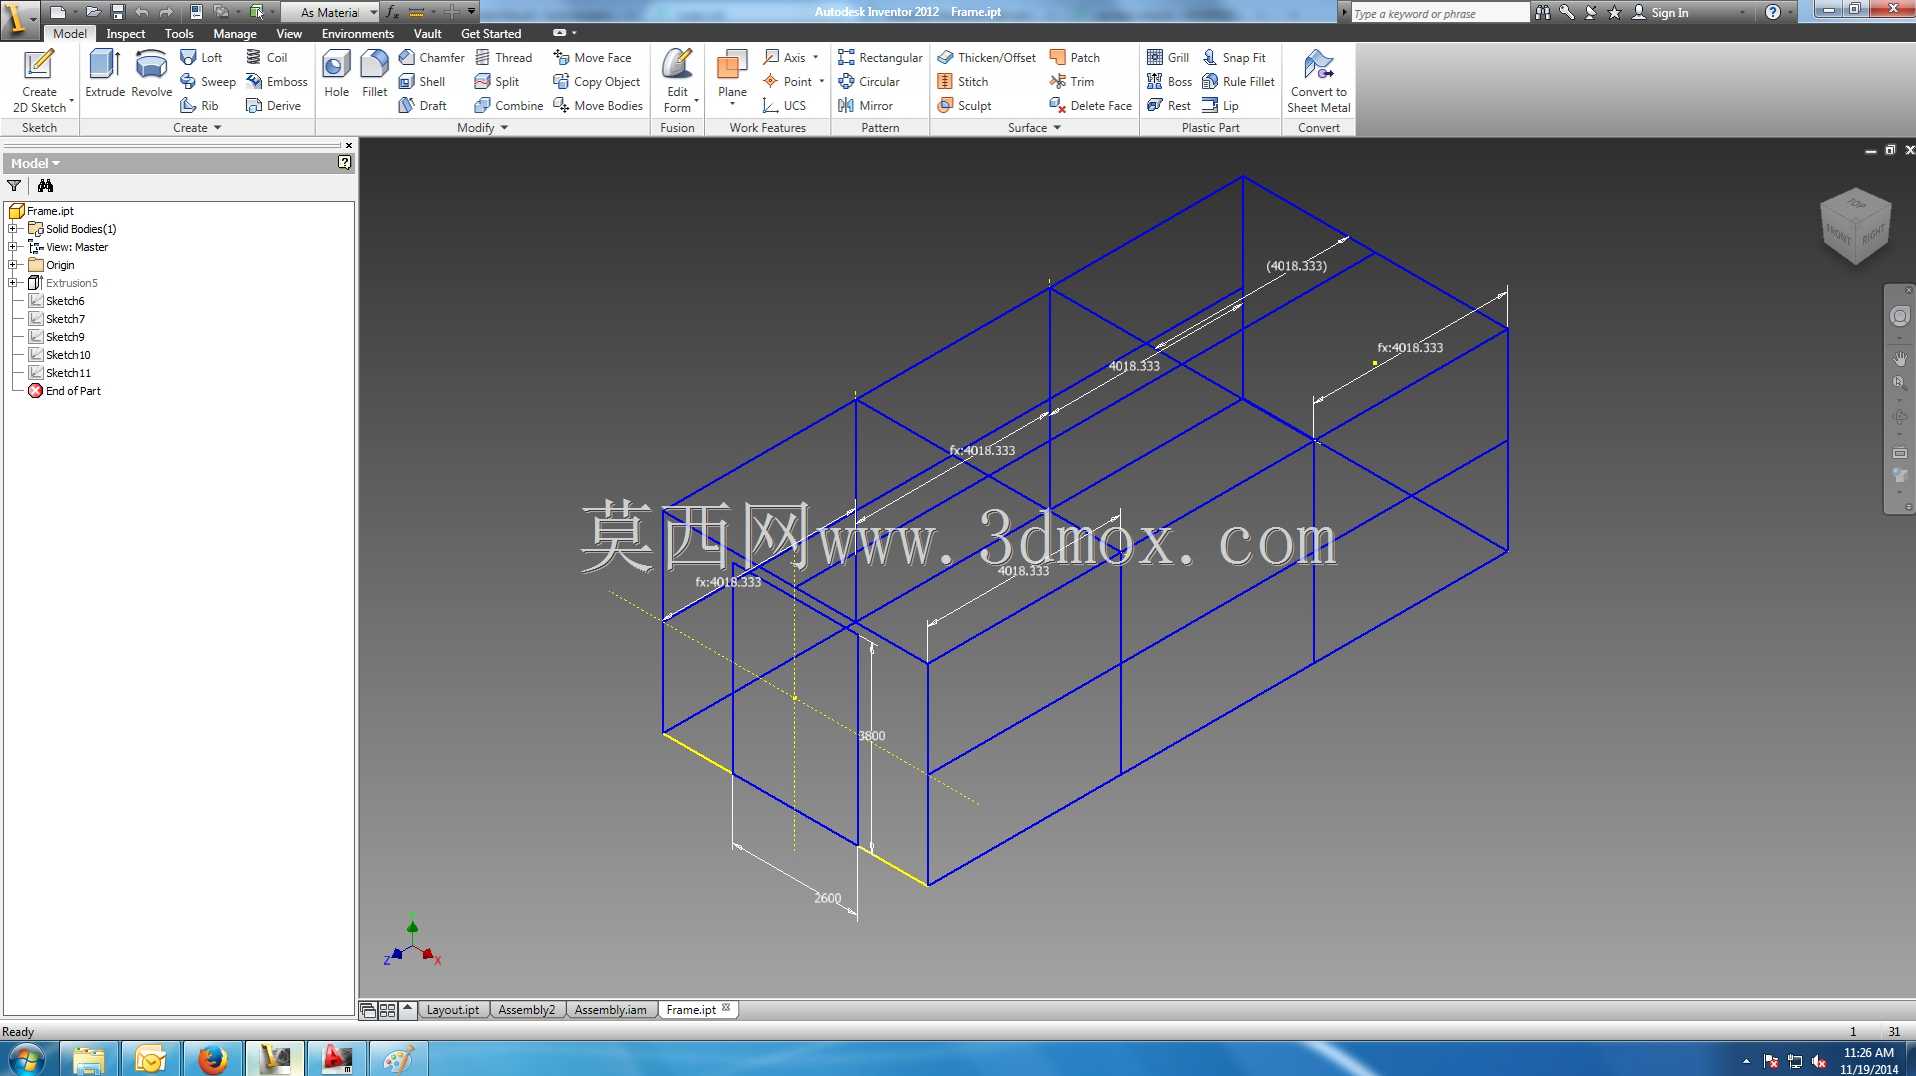
Task: Start the Circular pattern tool
Action: pyautogui.click(x=869, y=82)
